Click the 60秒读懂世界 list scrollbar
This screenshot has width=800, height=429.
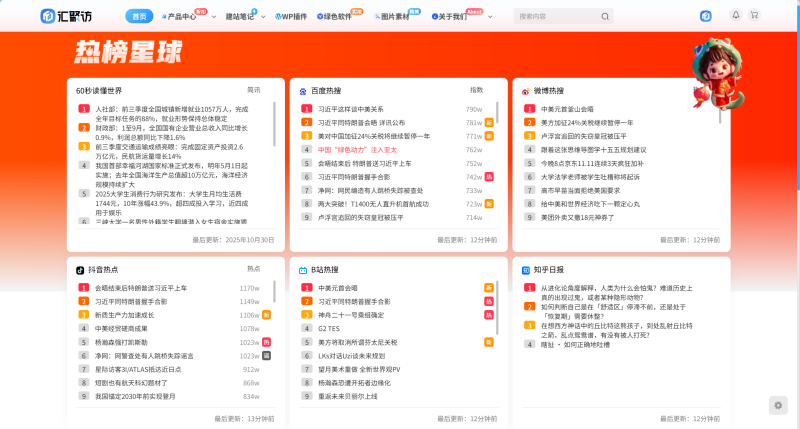pos(274,124)
